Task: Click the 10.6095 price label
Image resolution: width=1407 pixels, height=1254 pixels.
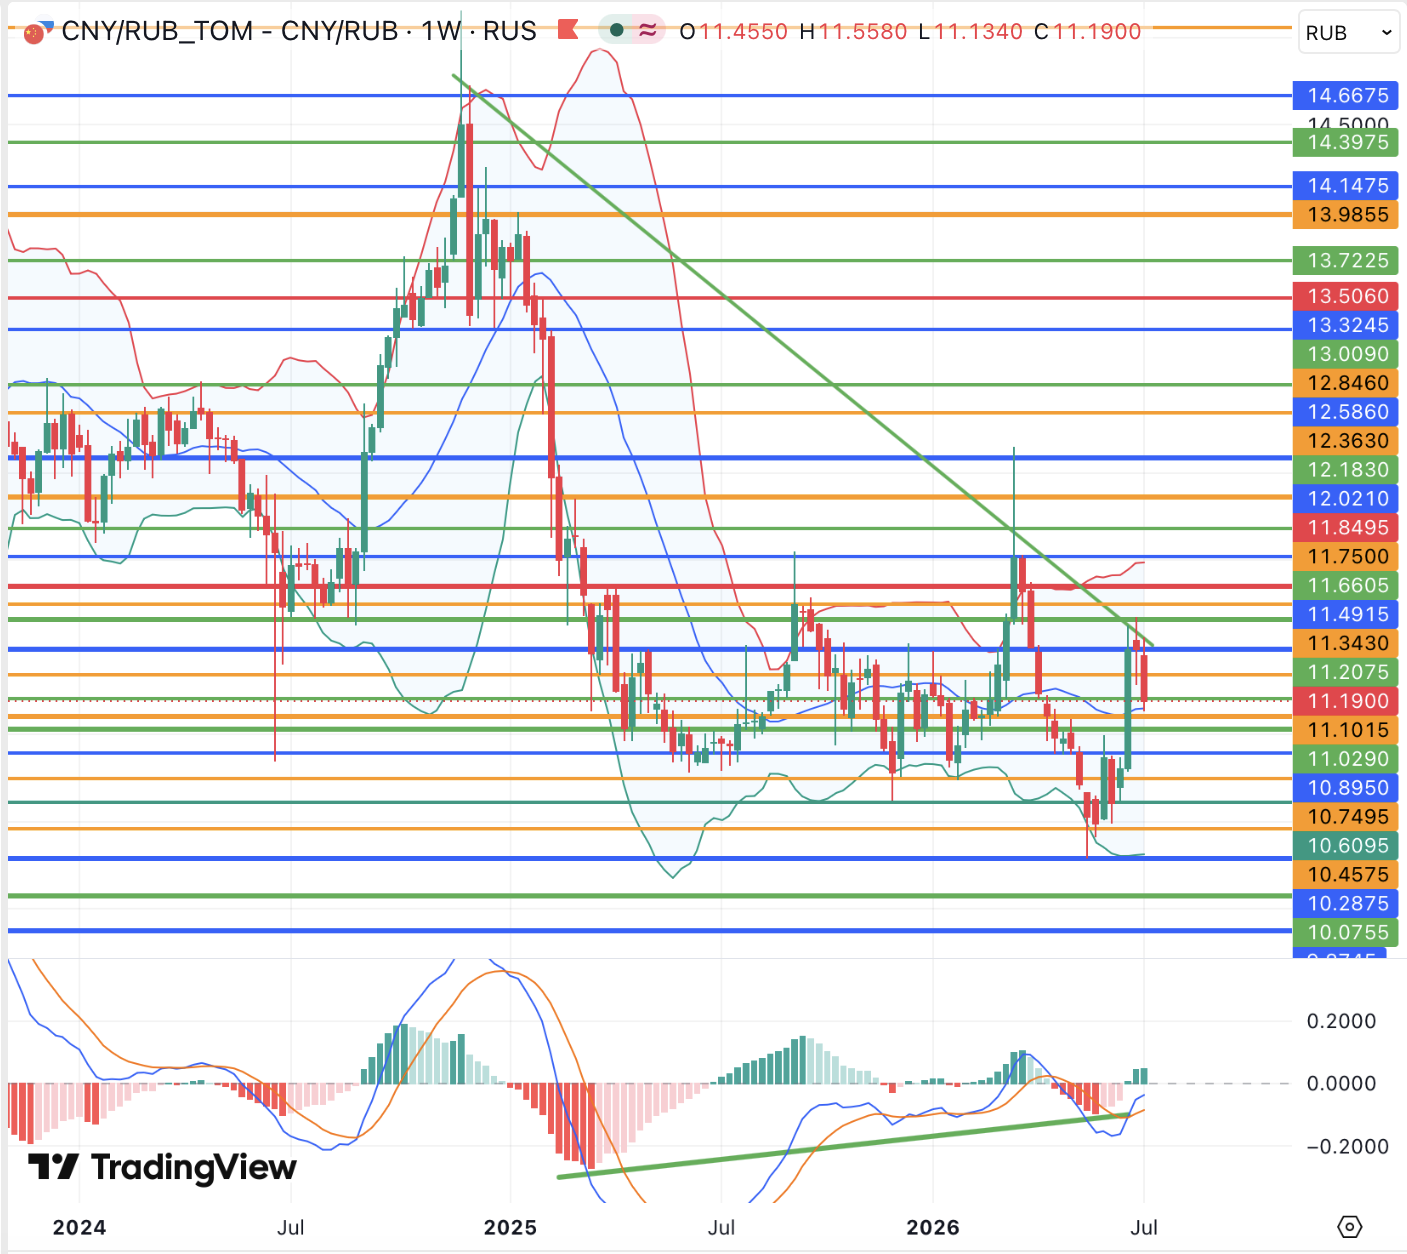Action: (1346, 847)
